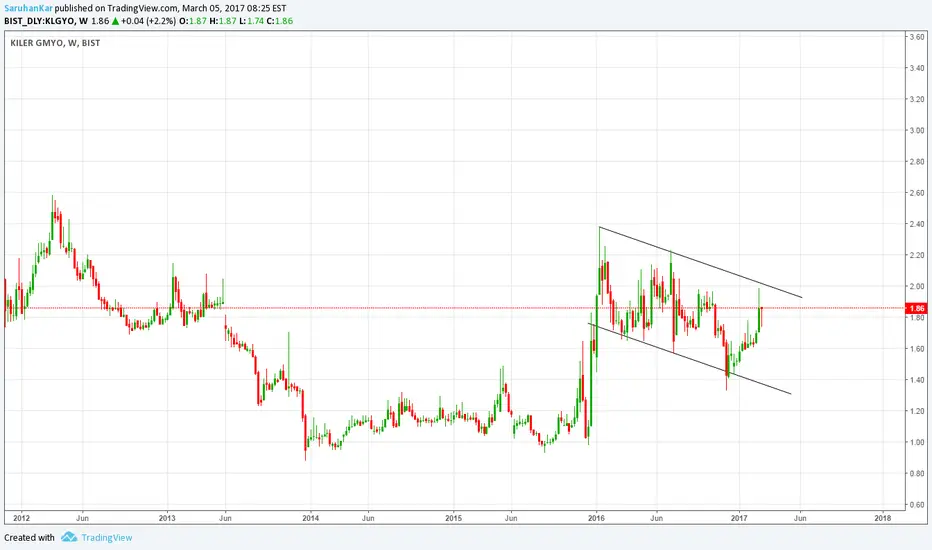The height and width of the screenshot is (550, 932).
Task: Click the 2018 label on time axis
Action: point(883,518)
